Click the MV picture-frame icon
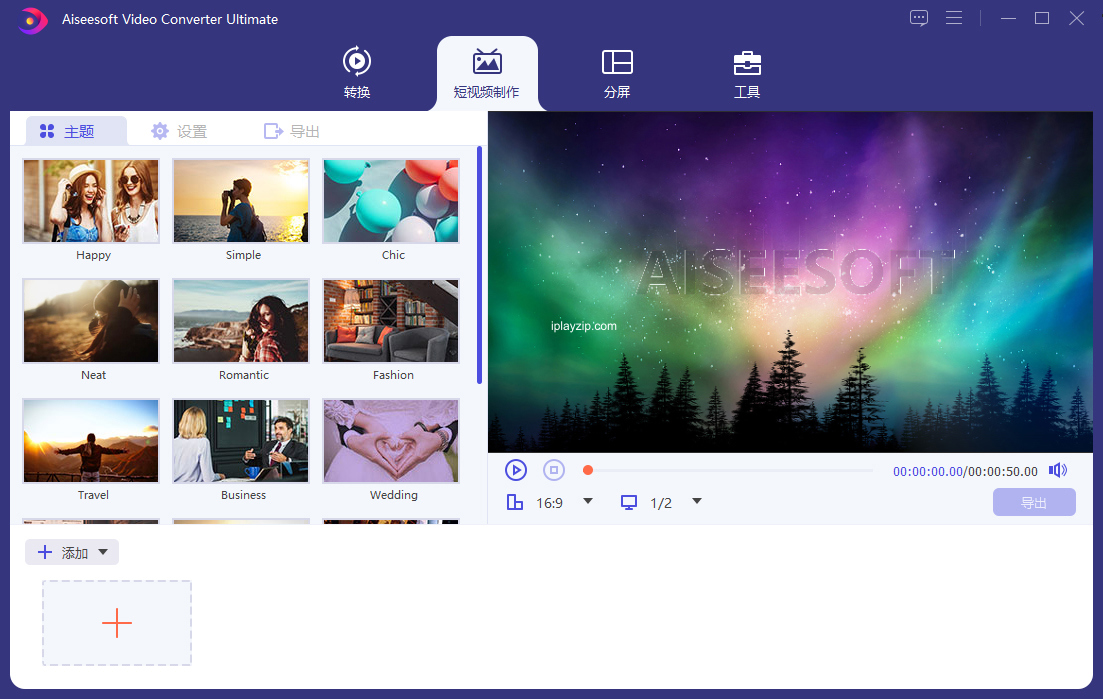The image size is (1103, 699). point(487,62)
